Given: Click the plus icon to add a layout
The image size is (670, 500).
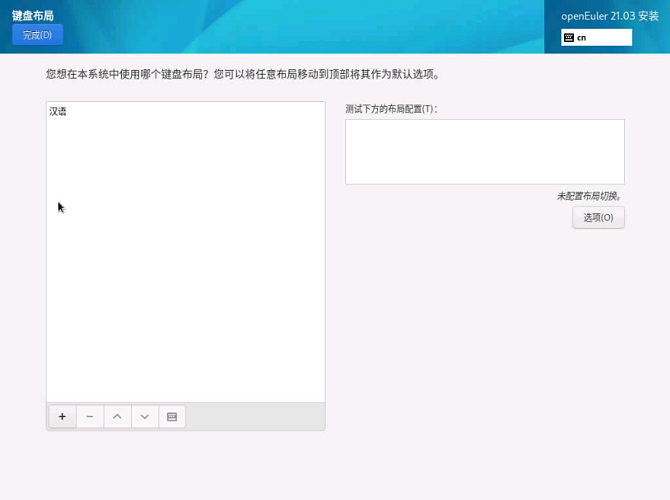Looking at the screenshot, I should click(x=62, y=417).
